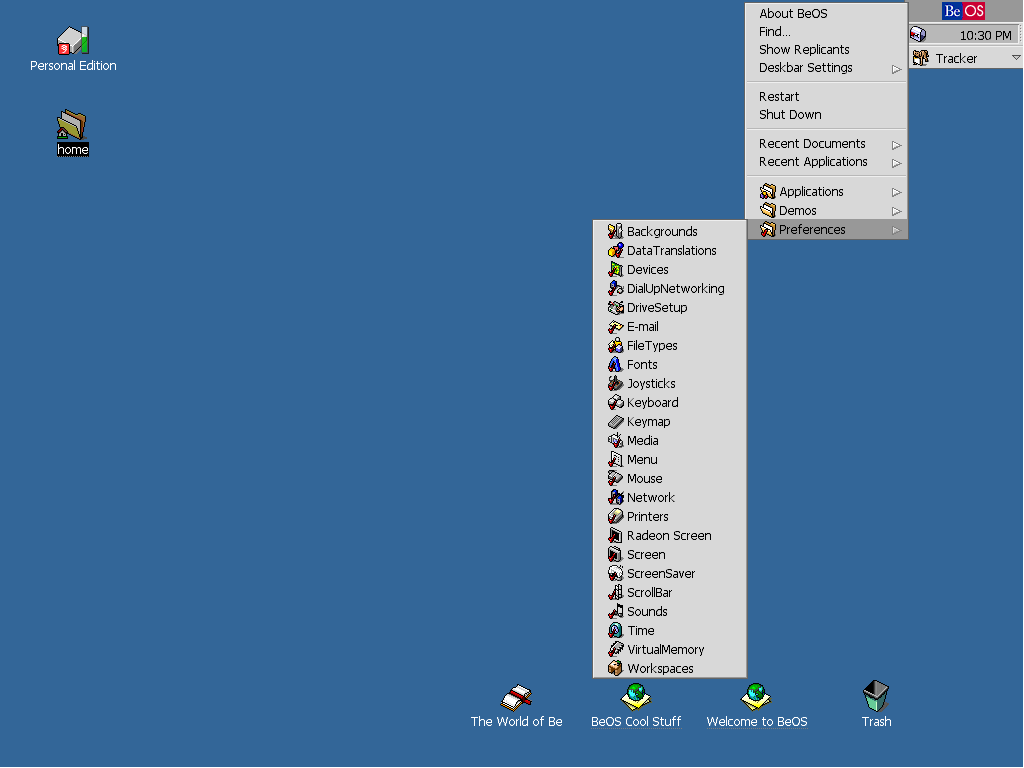Click the DataTranslations icon

point(615,250)
